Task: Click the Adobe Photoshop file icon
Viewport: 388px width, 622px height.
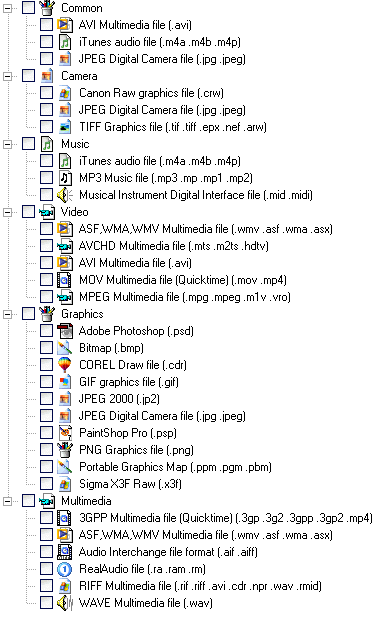Action: click(x=65, y=331)
